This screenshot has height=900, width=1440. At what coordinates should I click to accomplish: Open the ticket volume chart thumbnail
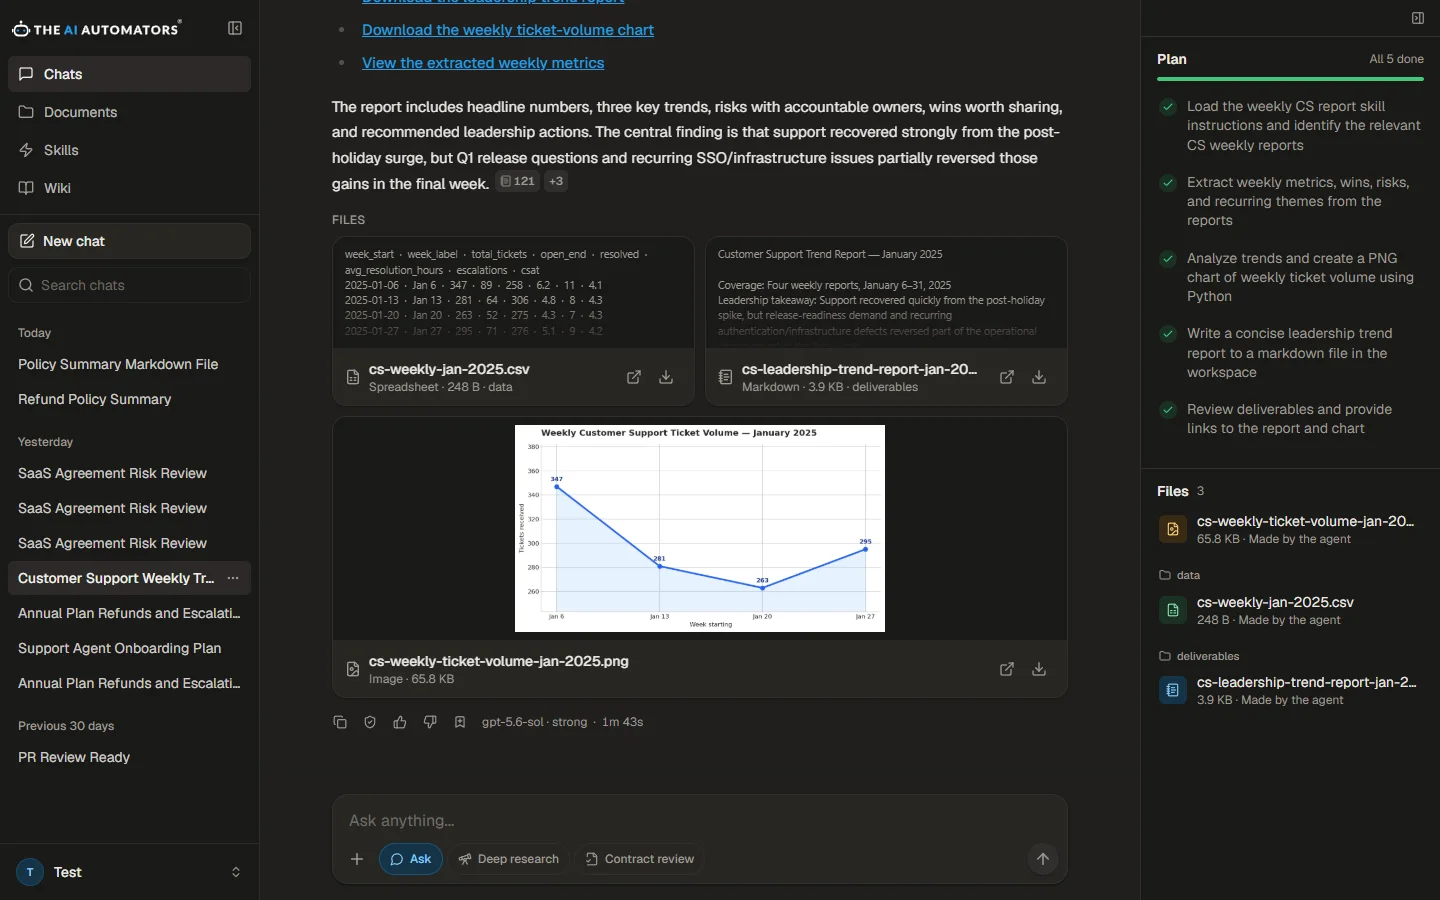click(x=700, y=528)
